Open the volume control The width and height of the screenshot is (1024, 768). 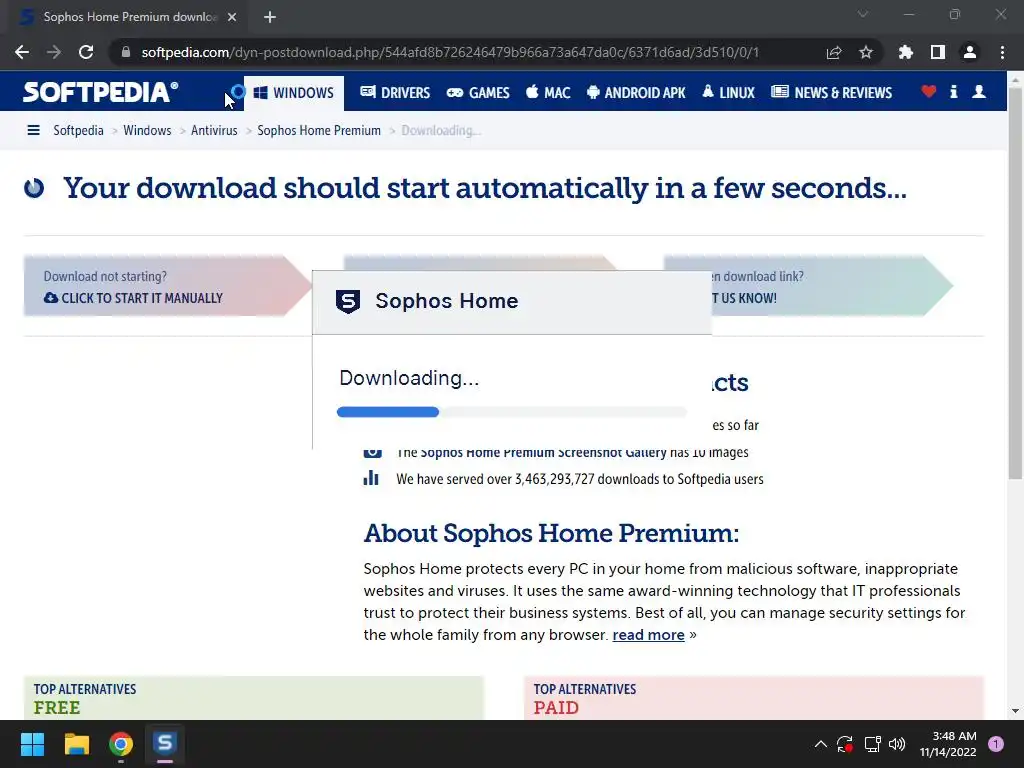pos(897,744)
